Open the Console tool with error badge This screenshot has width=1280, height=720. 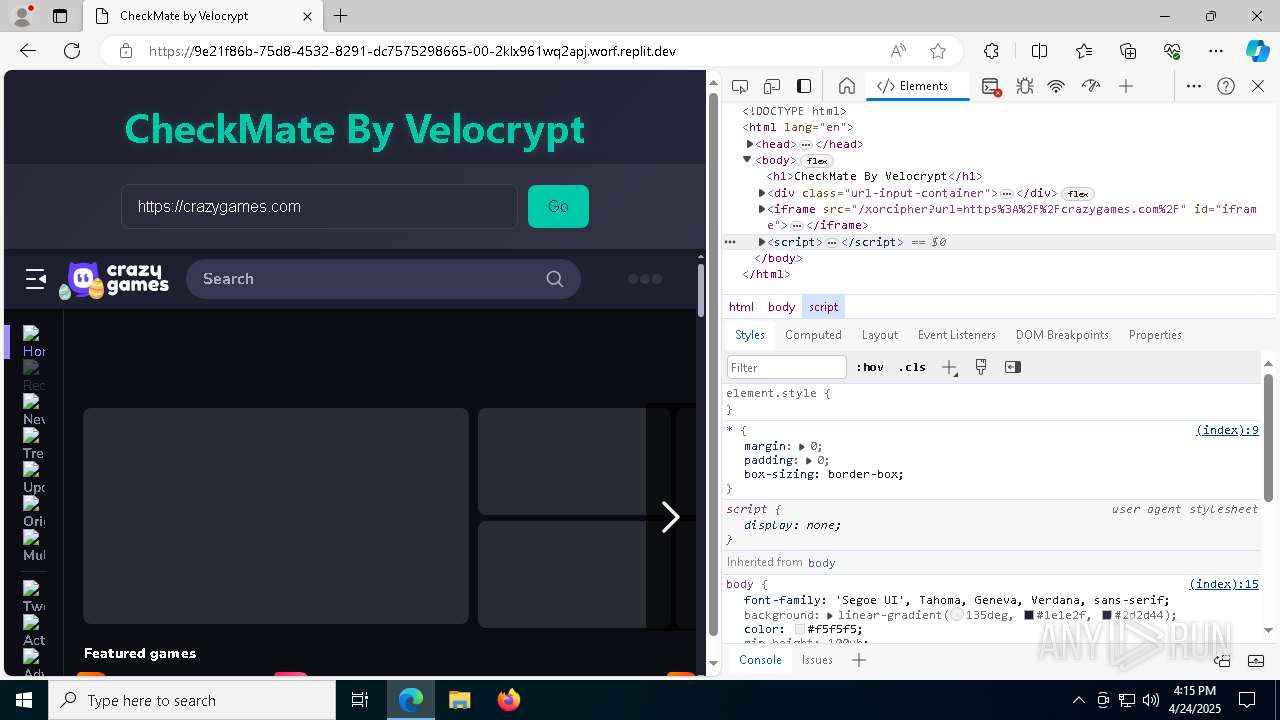(991, 87)
